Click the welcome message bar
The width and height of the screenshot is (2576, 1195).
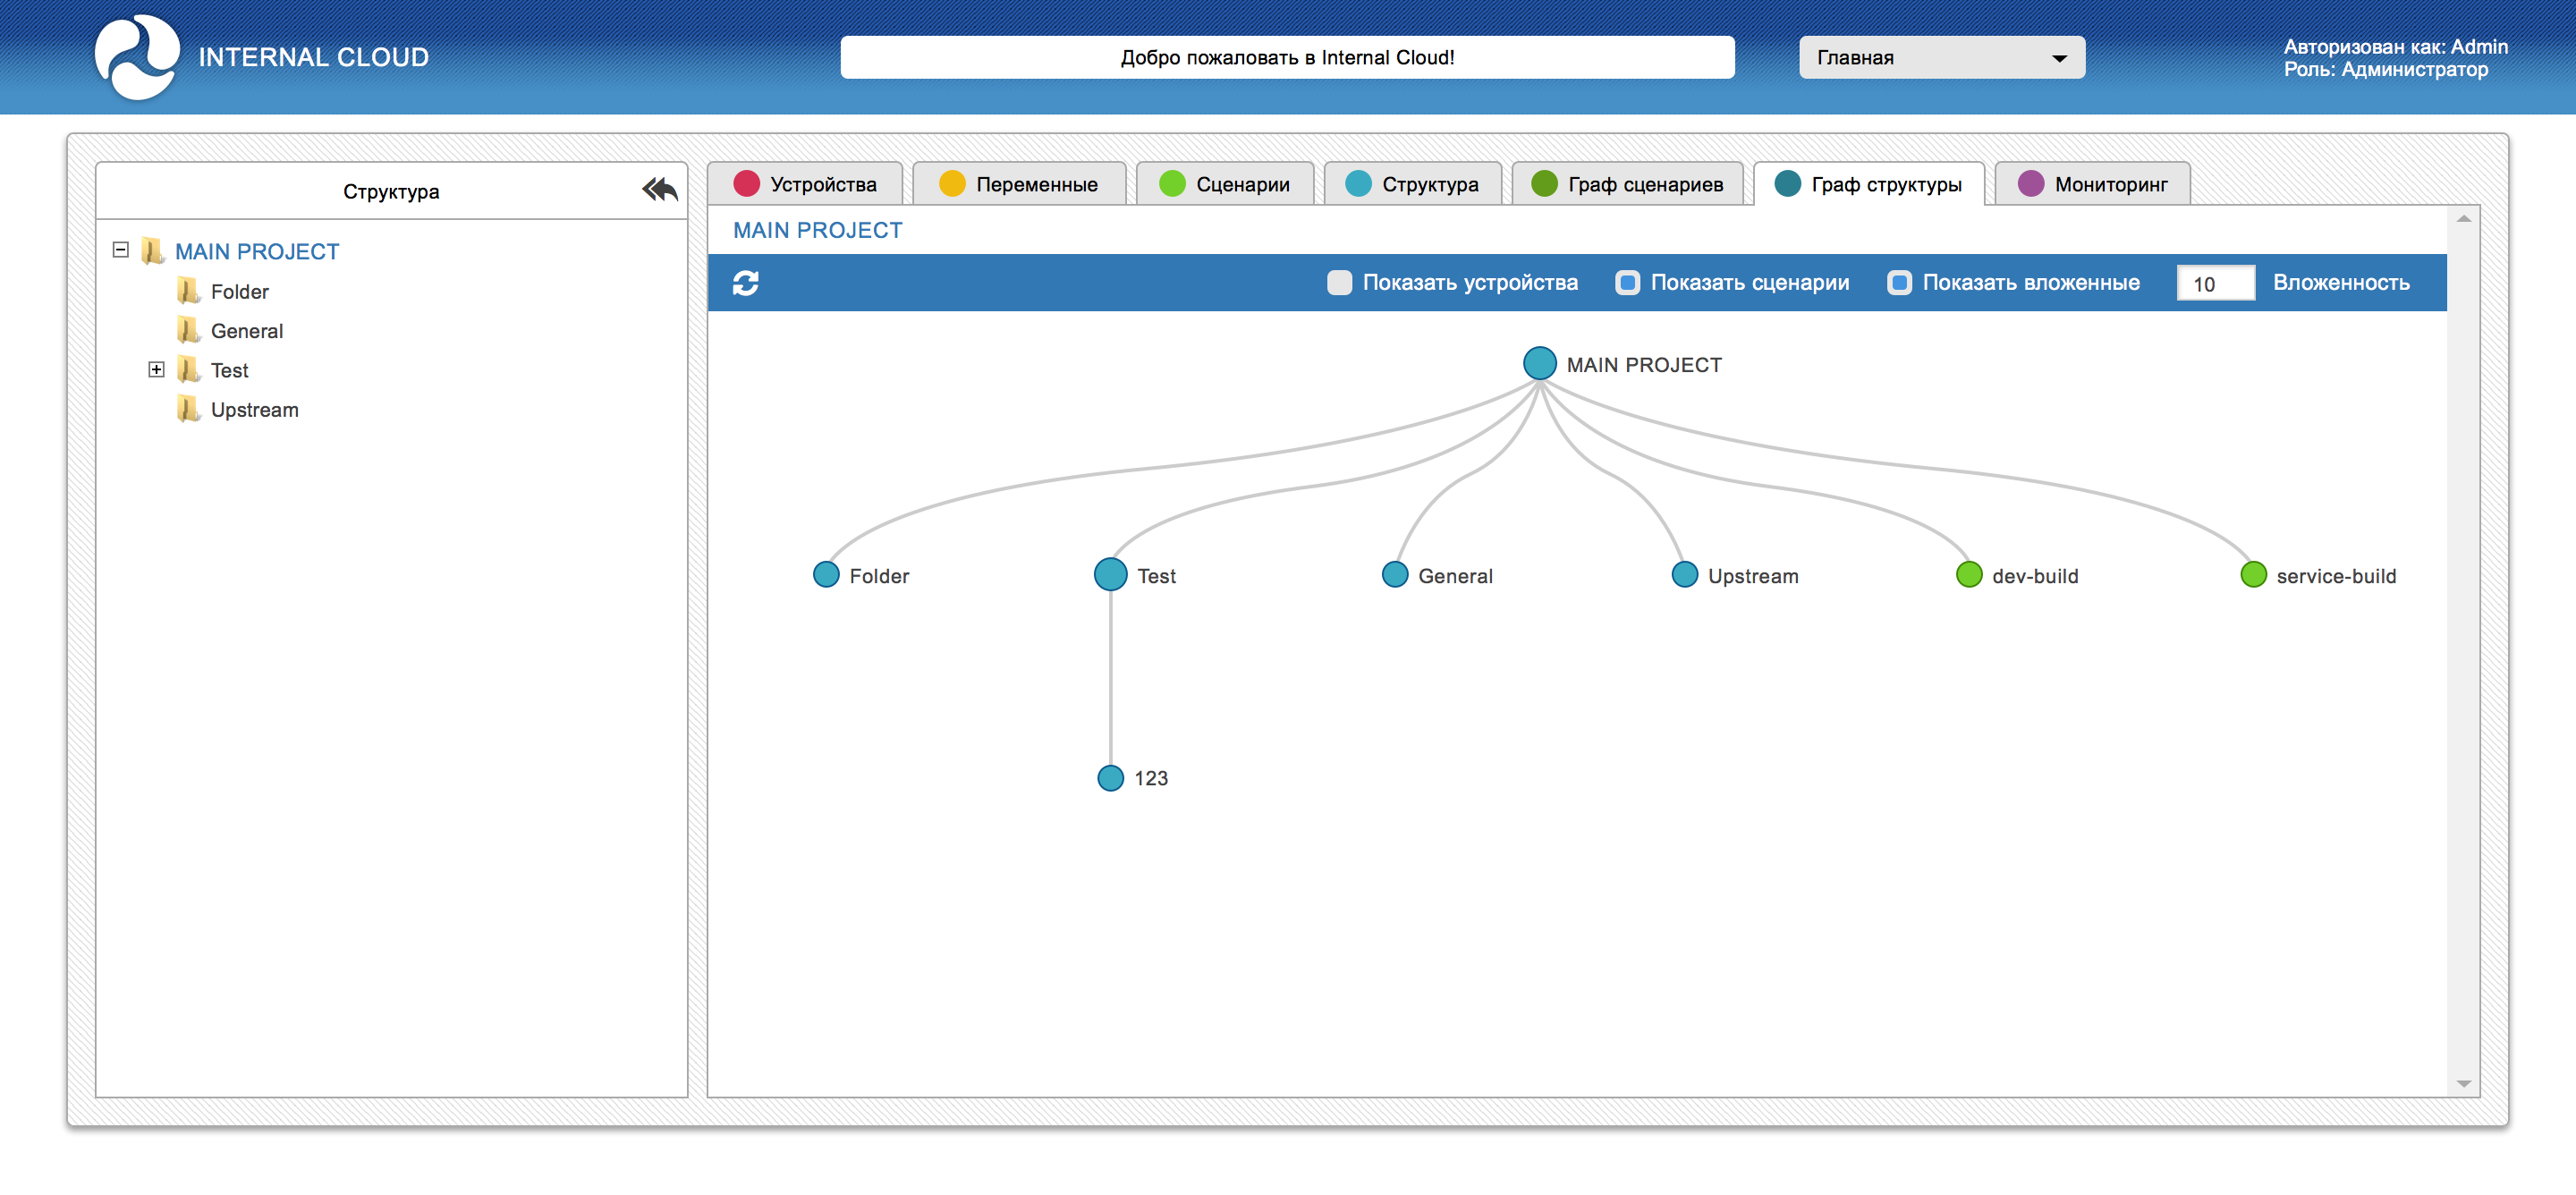tap(1287, 58)
